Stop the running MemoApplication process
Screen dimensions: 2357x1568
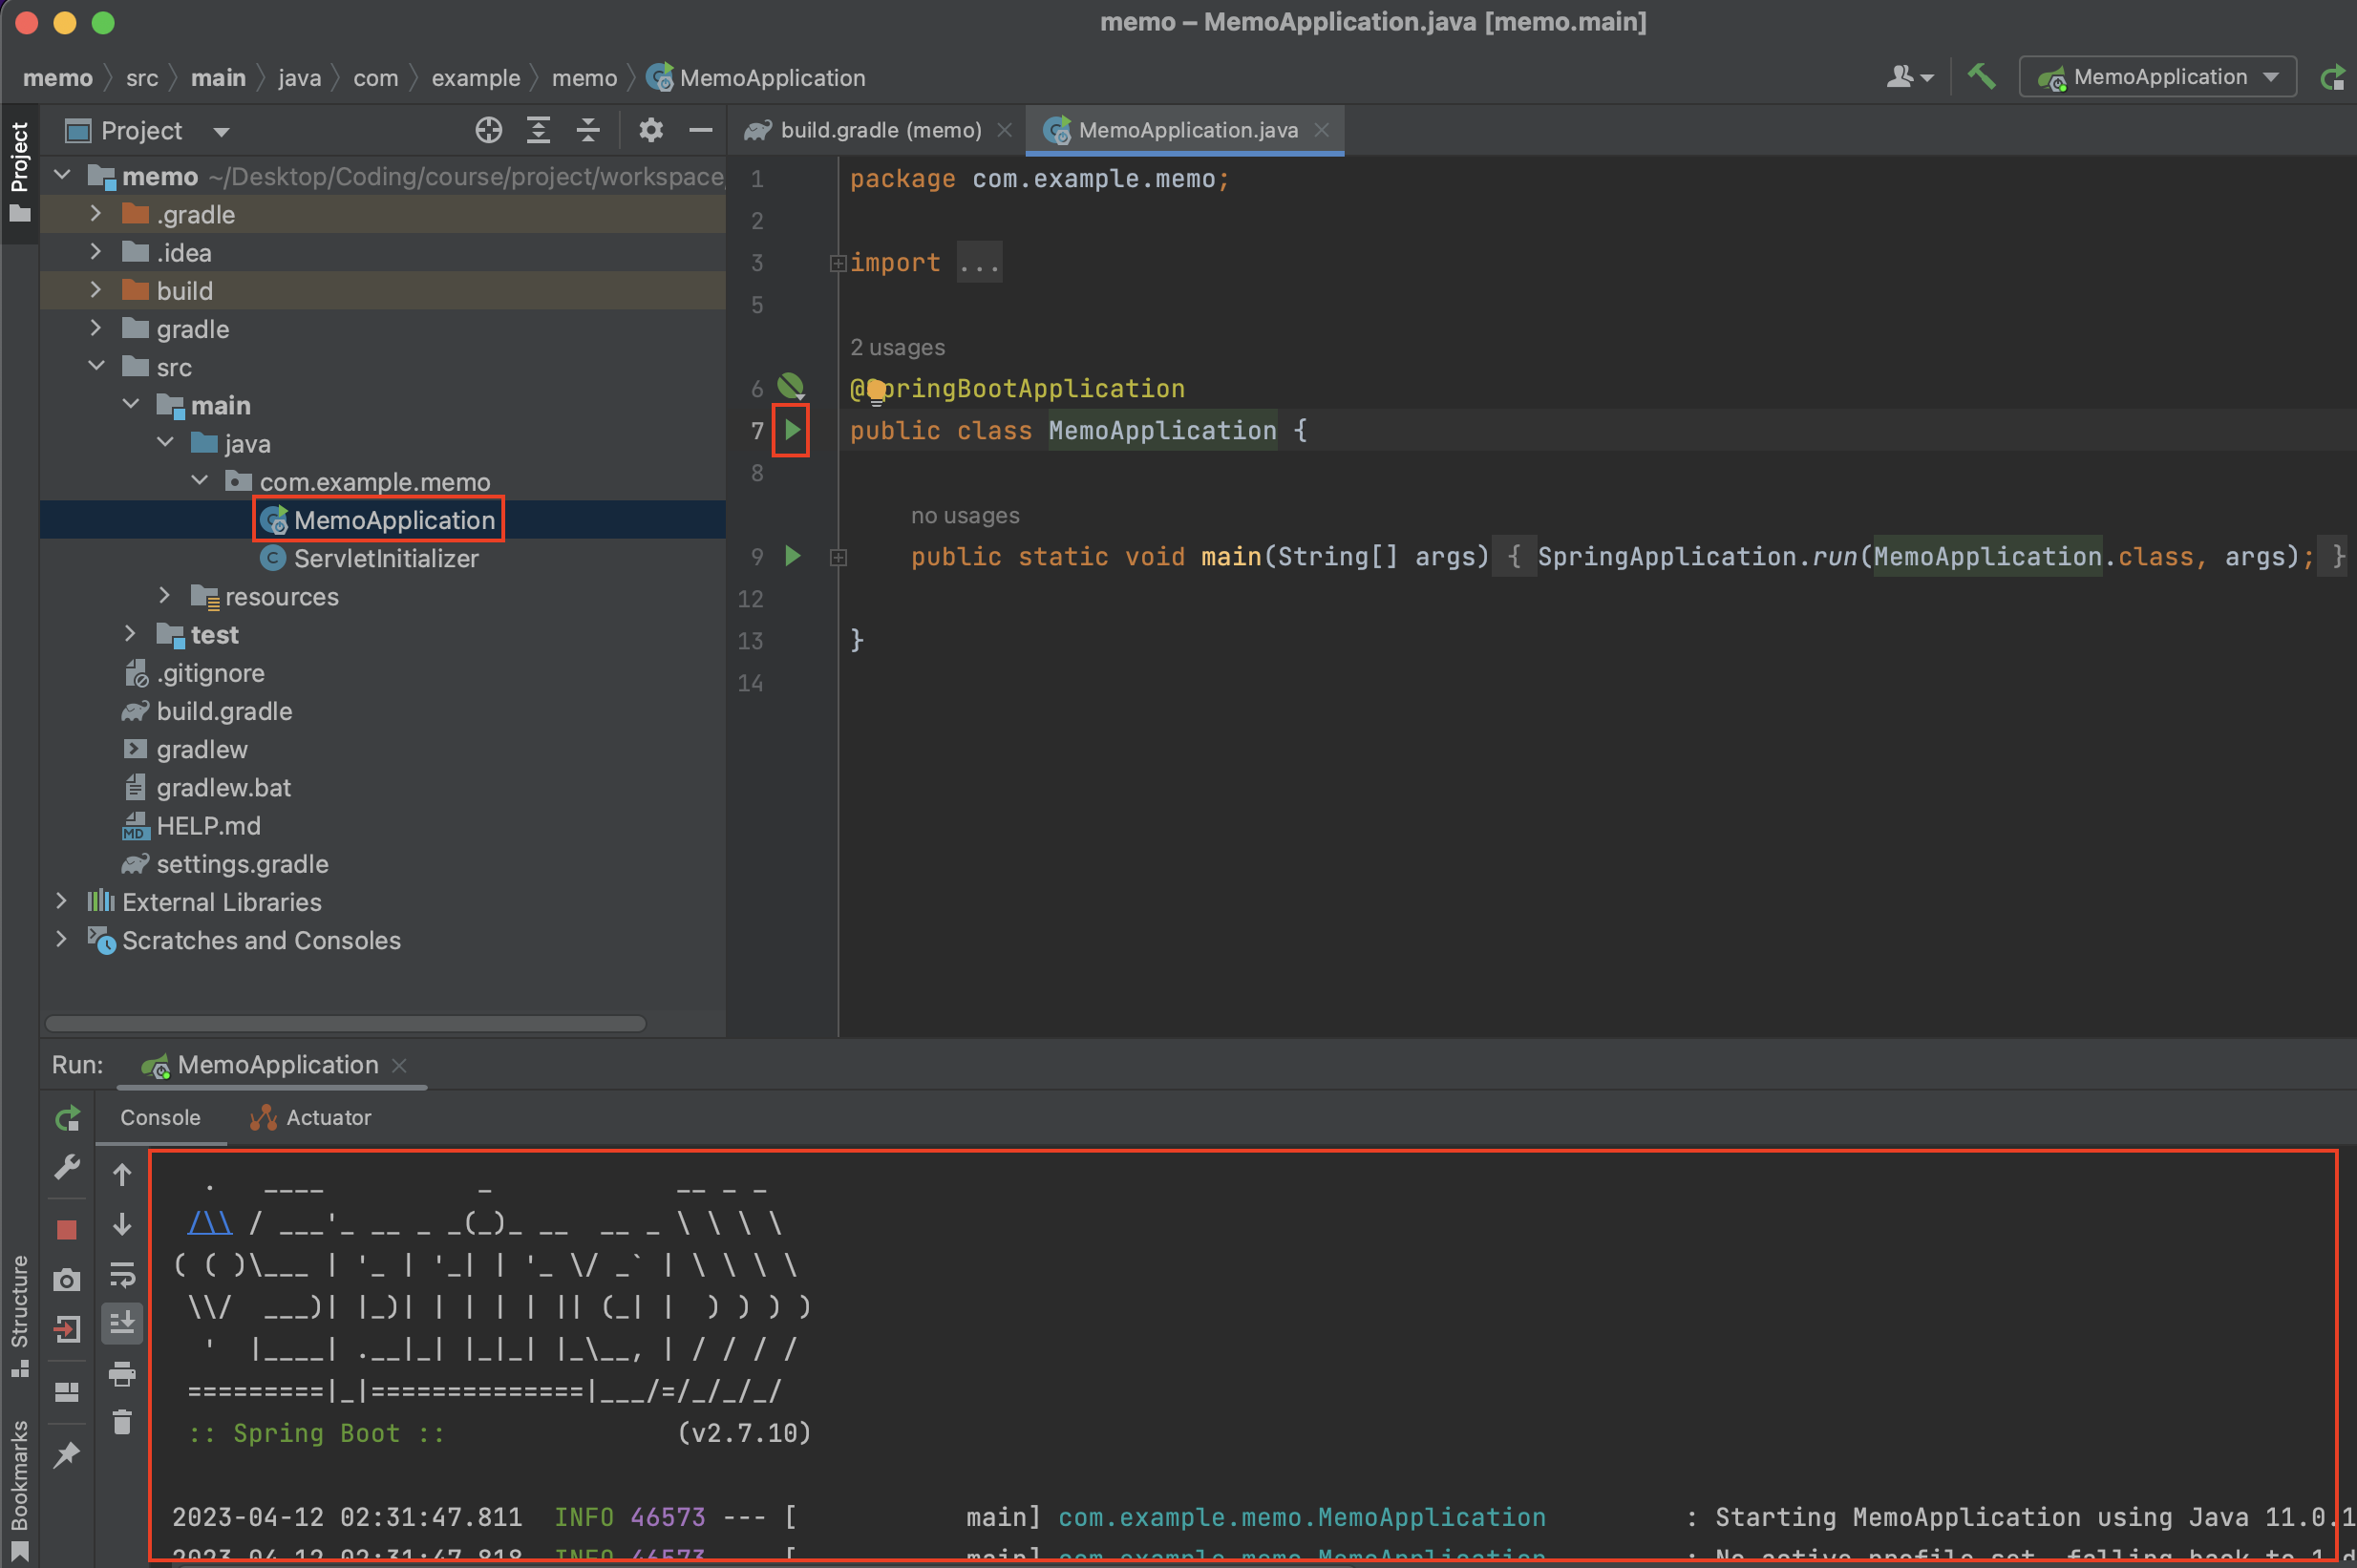(x=67, y=1229)
